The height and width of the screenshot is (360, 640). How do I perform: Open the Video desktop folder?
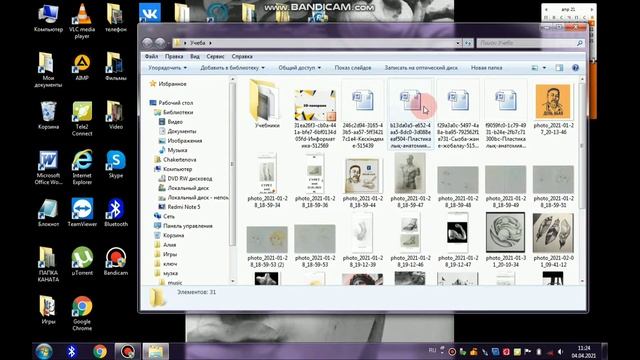point(116,116)
